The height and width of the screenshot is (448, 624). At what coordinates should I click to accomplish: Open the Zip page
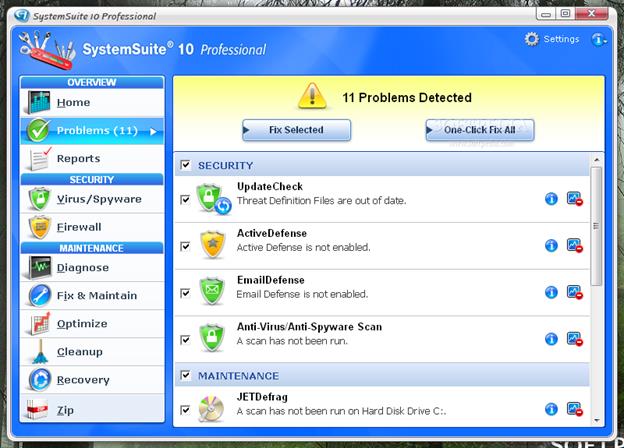(92, 409)
